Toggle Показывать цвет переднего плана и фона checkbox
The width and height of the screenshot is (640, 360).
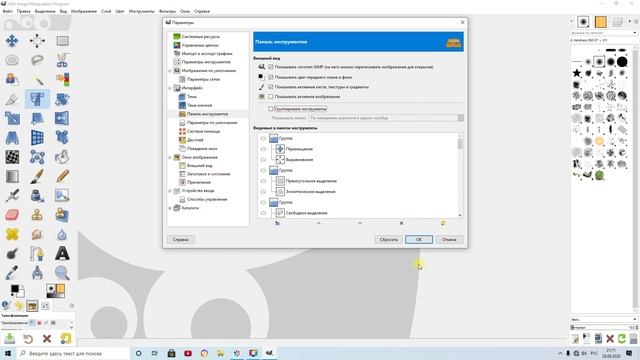pyautogui.click(x=271, y=77)
